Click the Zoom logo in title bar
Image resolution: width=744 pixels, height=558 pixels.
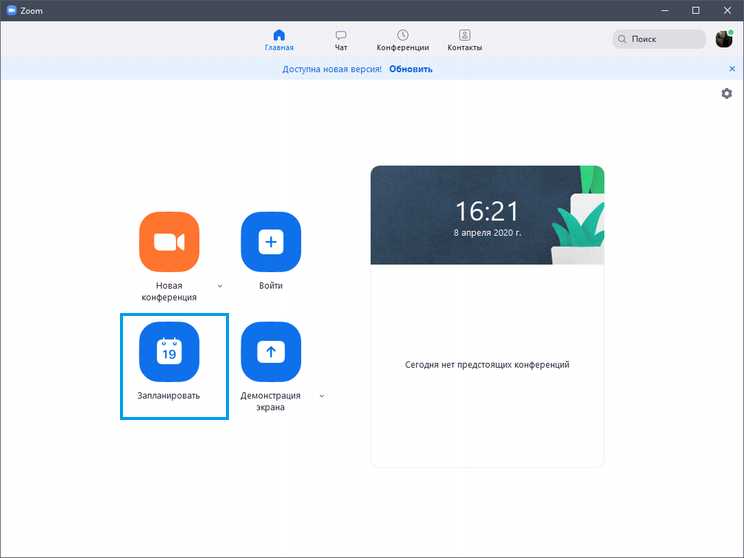pyautogui.click(x=11, y=10)
